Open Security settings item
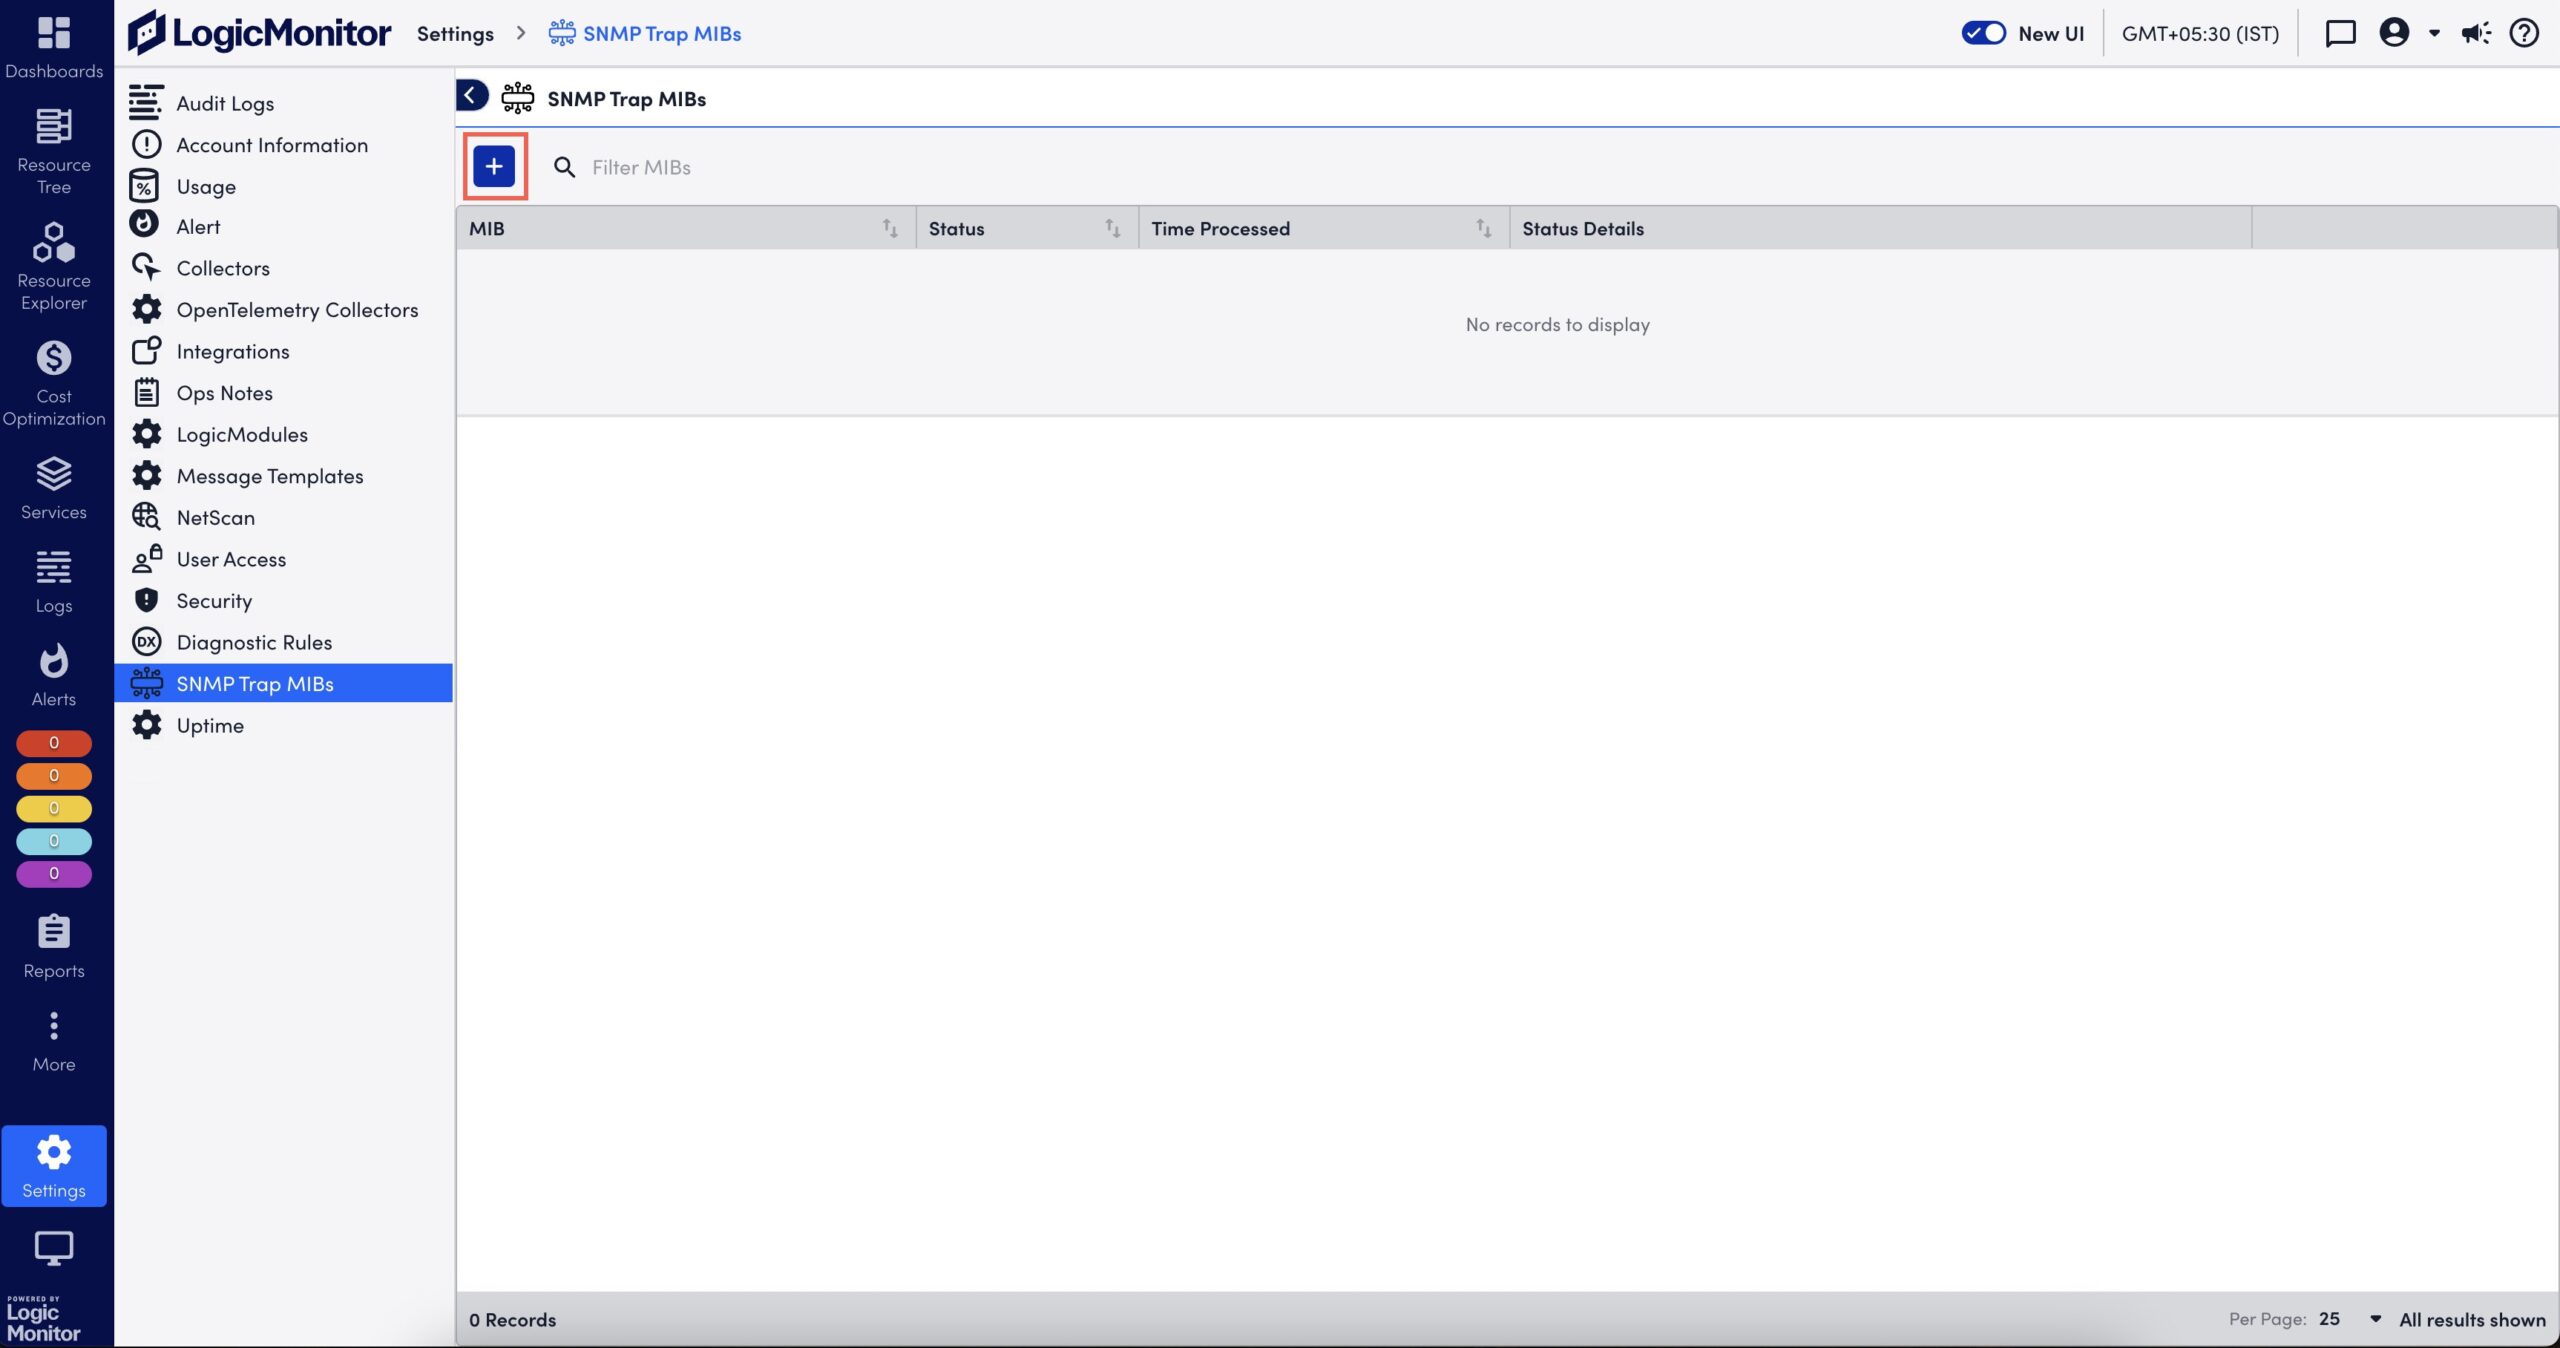Viewport: 2560px width, 1348px height. 284,601
